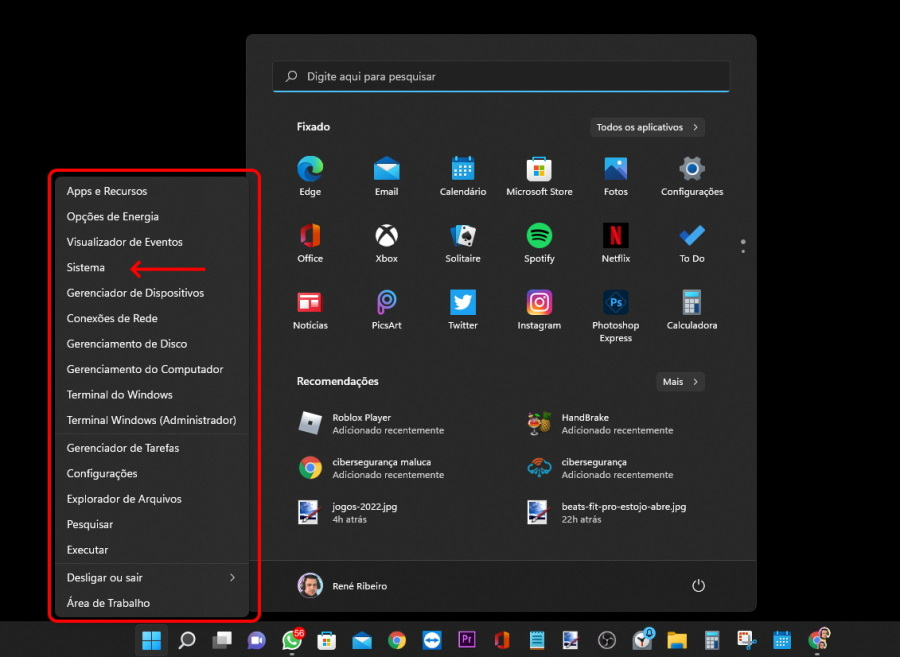Open taskbar search magnifier
The height and width of the screenshot is (657, 900).
pyautogui.click(x=187, y=640)
